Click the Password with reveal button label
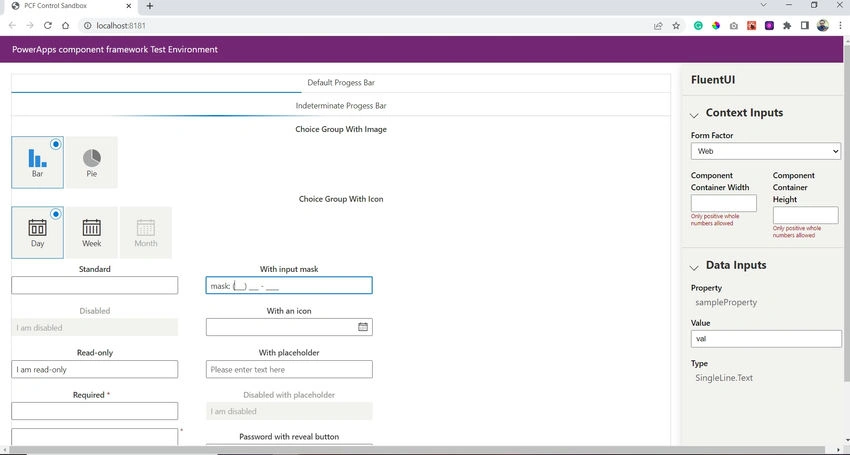The height and width of the screenshot is (455, 850). pyautogui.click(x=289, y=437)
